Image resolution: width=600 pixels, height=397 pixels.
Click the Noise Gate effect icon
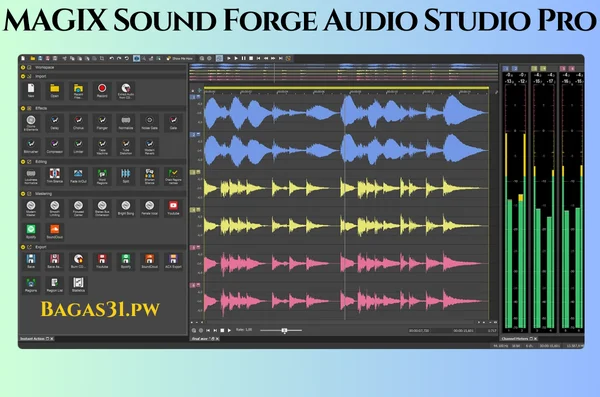[150, 123]
